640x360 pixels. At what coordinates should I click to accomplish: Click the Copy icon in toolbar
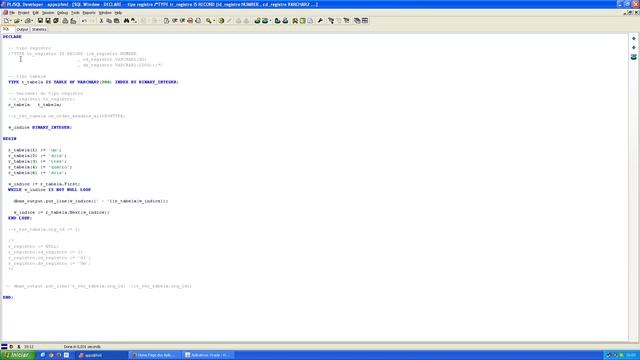[109, 20]
